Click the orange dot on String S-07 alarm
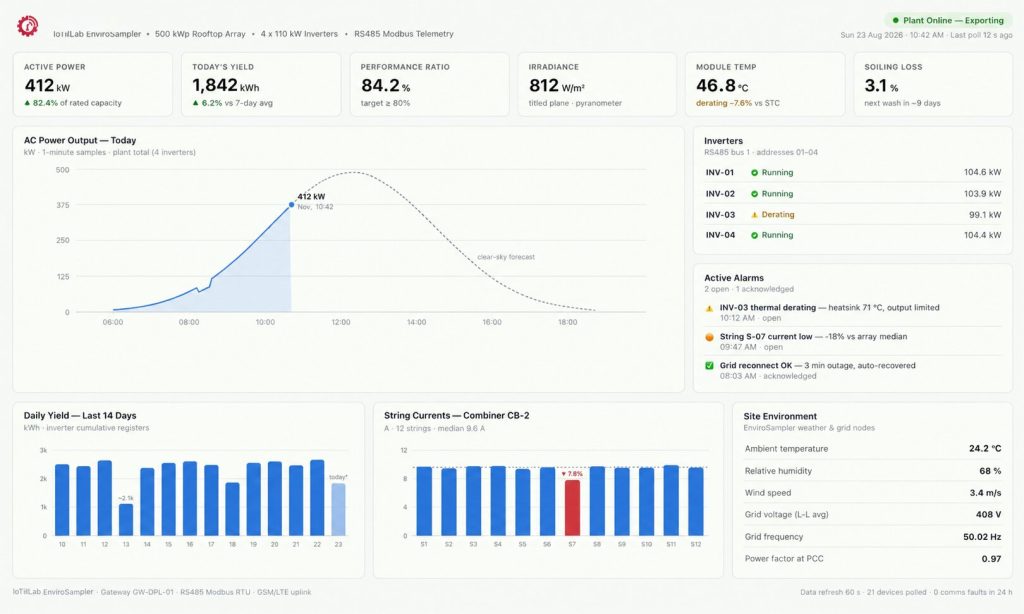This screenshot has height=614, width=1024. pyautogui.click(x=709, y=337)
